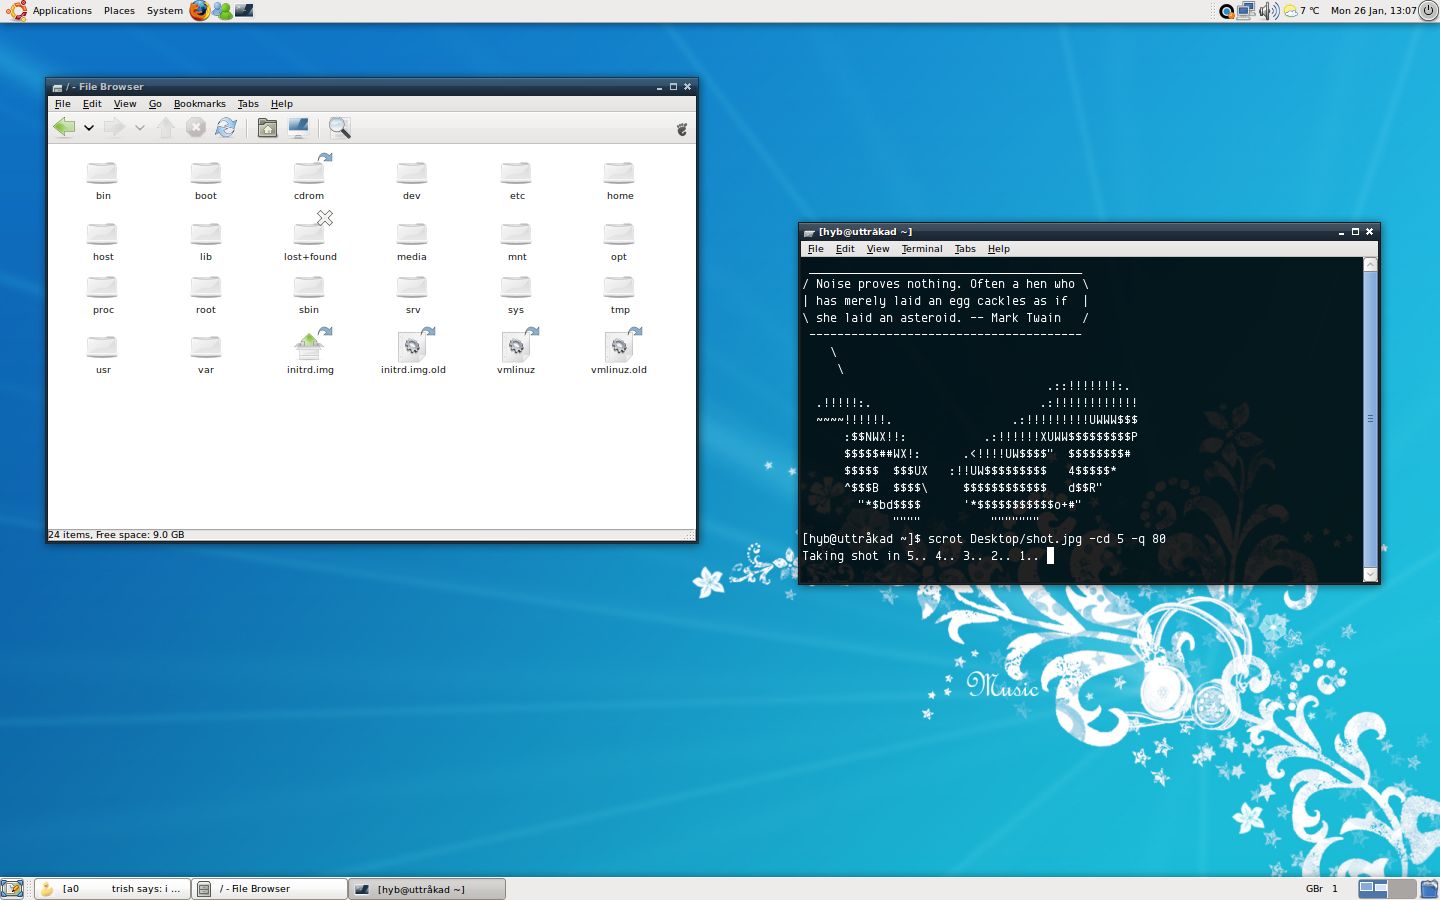Switch to the File Browser taskbar button

[x=269, y=889]
